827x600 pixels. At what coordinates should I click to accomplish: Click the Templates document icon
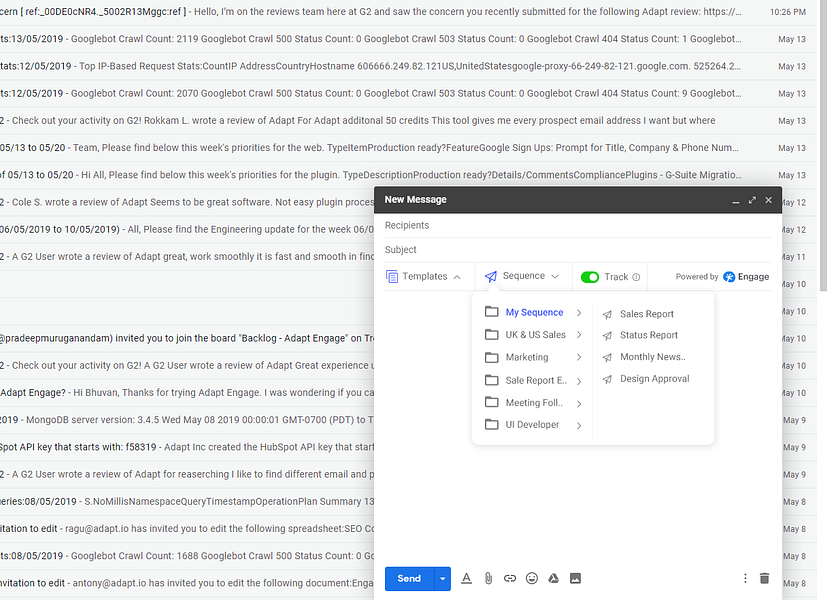(392, 276)
